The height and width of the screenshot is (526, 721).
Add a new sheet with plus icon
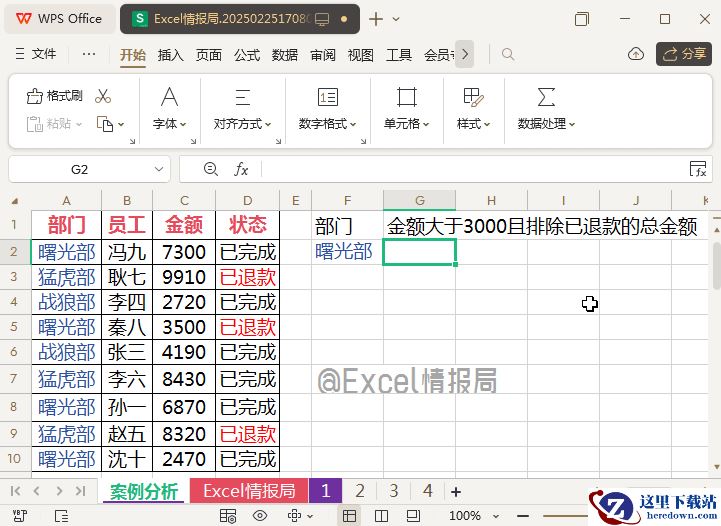[x=456, y=492]
